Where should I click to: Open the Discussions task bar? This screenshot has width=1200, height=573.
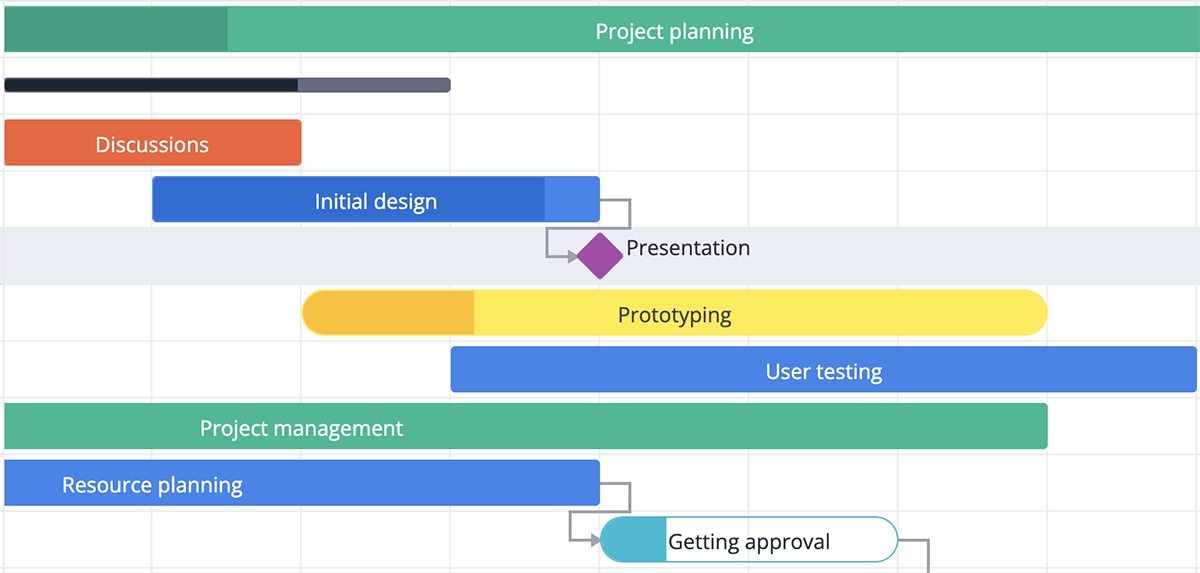[x=152, y=143]
